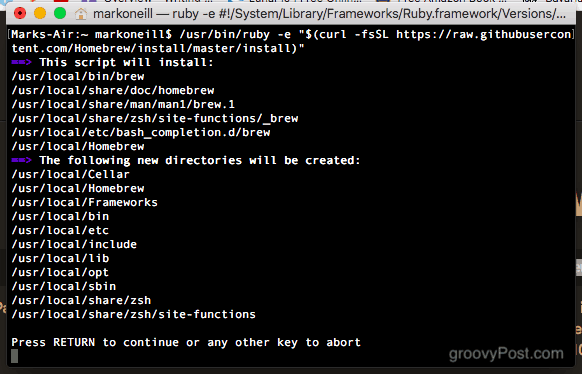
Task: Click the '/usr/local/share/zsh/site-functions' last path line
Action: coord(134,314)
